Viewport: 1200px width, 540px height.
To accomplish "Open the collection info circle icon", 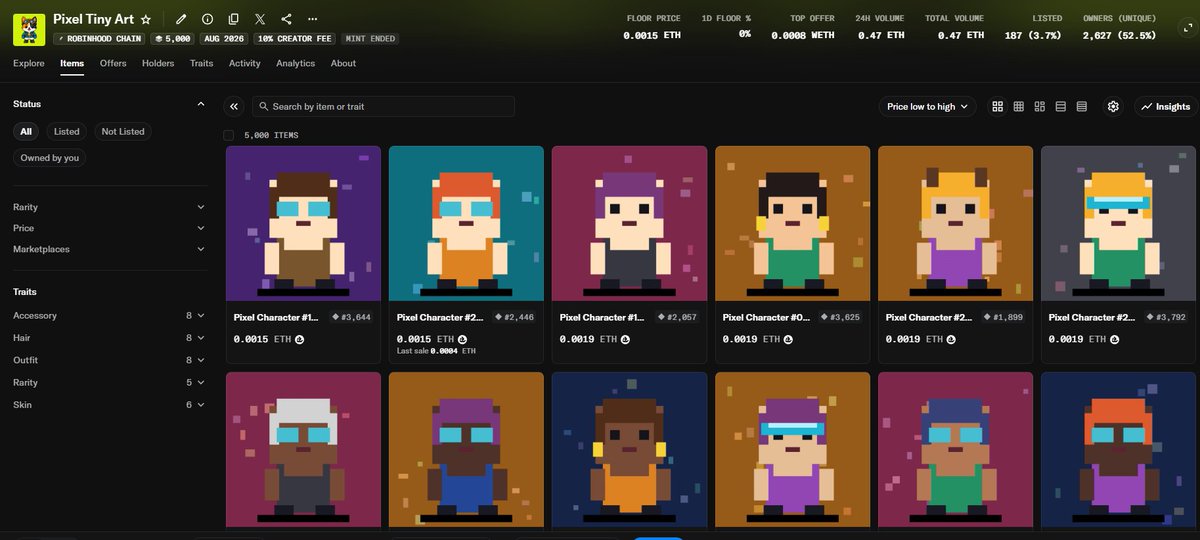I will pos(207,19).
